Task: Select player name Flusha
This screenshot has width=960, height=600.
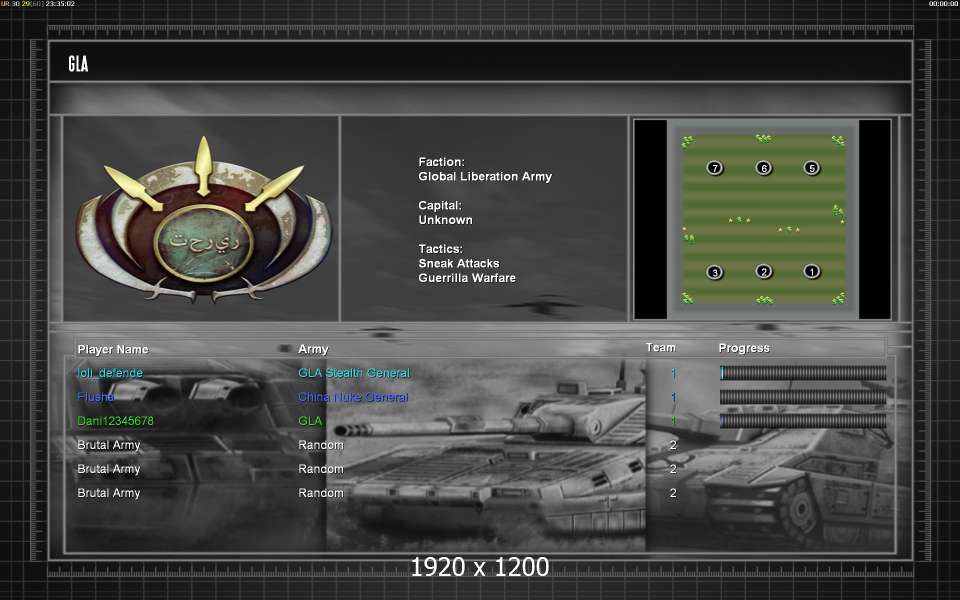Action: 96,397
